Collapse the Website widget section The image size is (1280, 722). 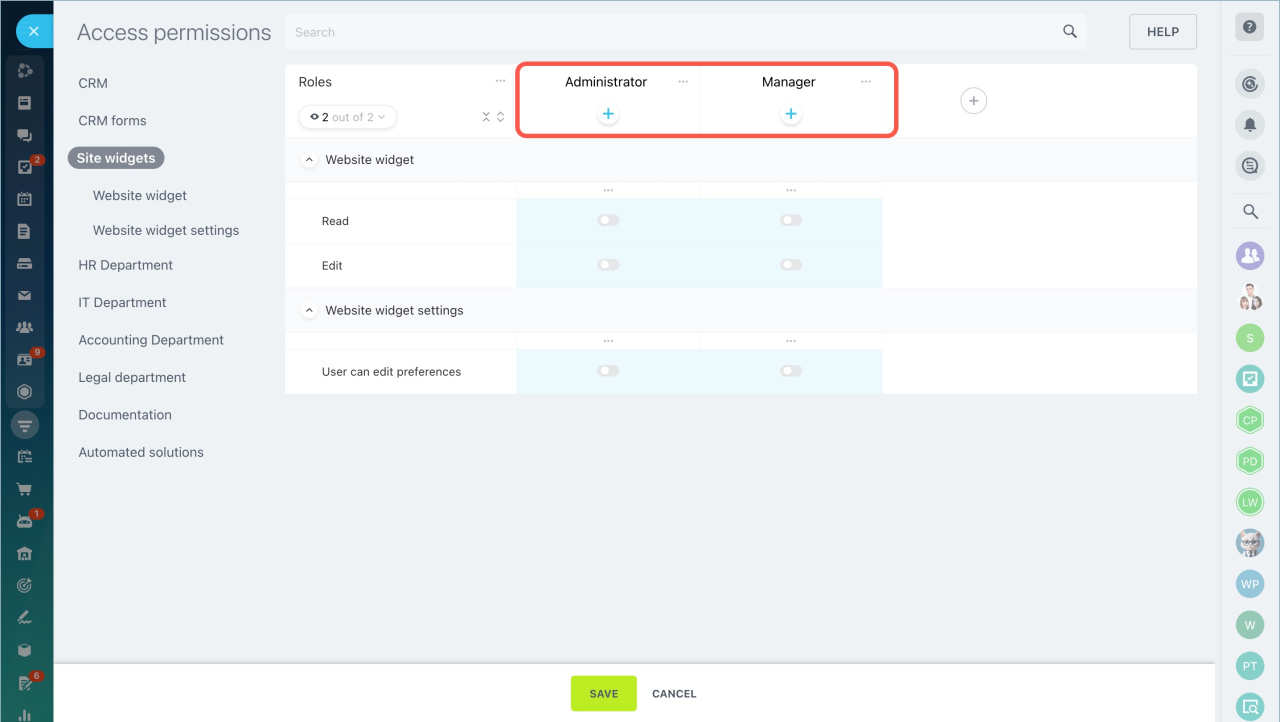coord(309,160)
